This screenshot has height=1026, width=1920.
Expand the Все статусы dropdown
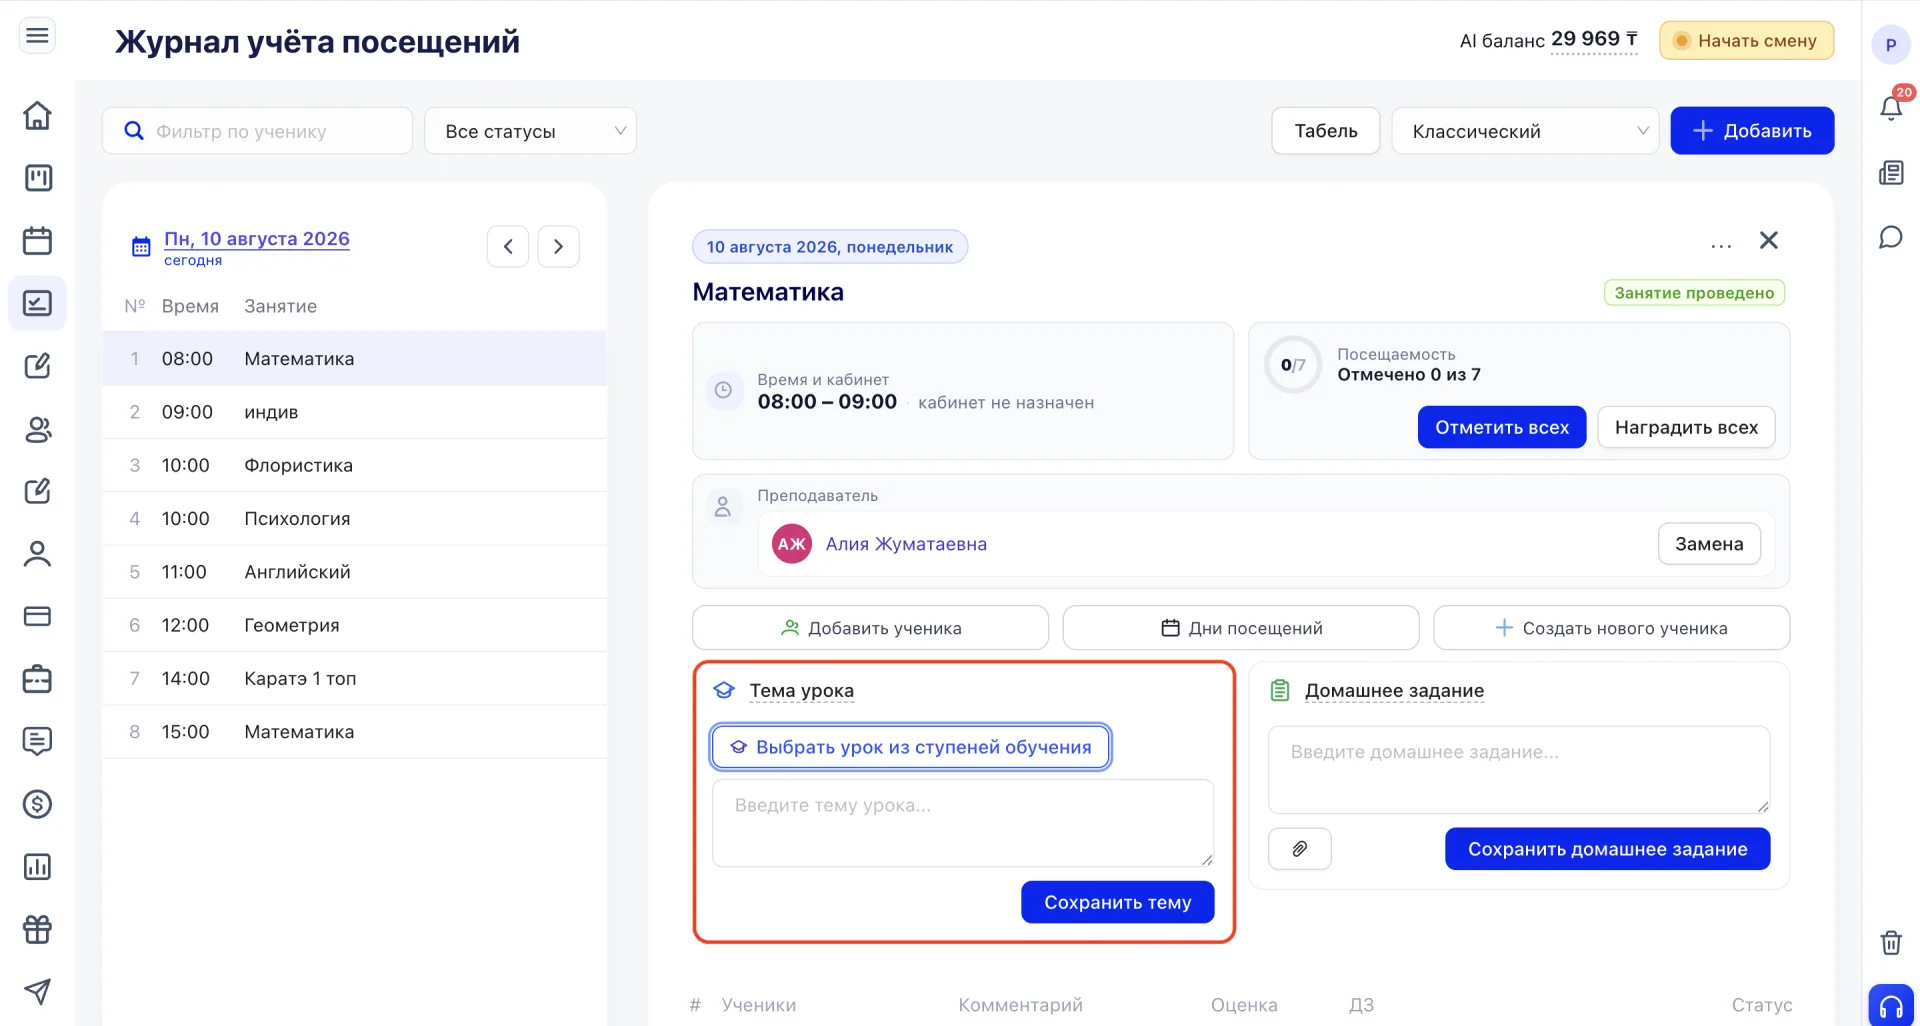530,131
